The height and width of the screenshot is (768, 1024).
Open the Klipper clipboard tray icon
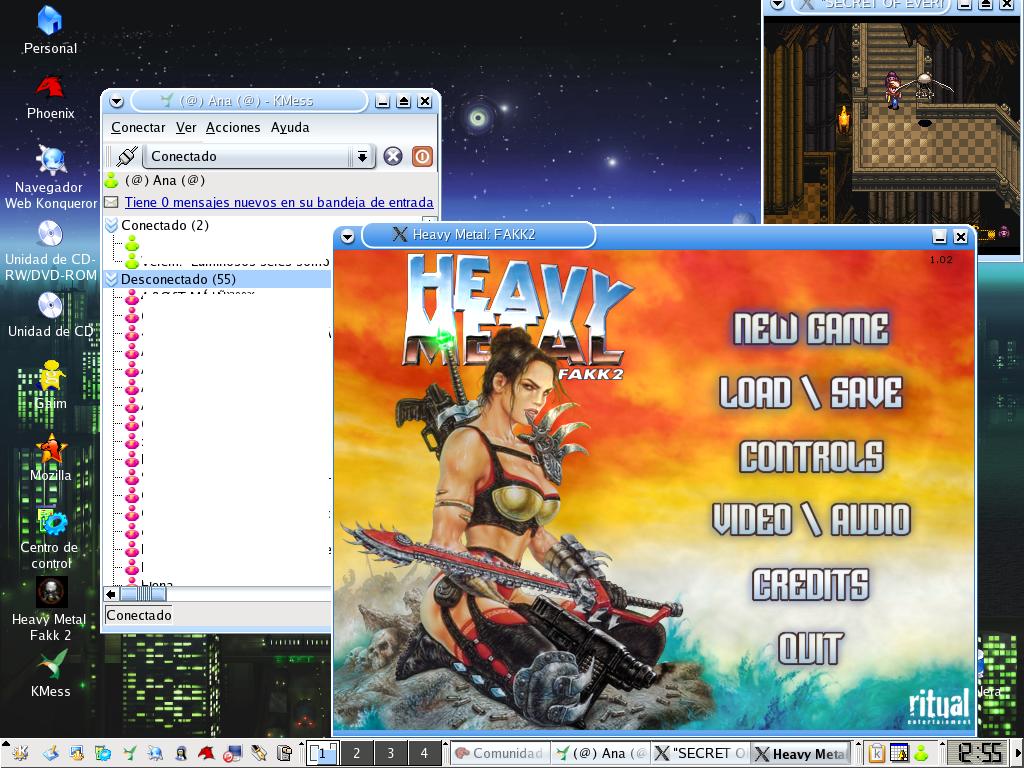[x=876, y=753]
